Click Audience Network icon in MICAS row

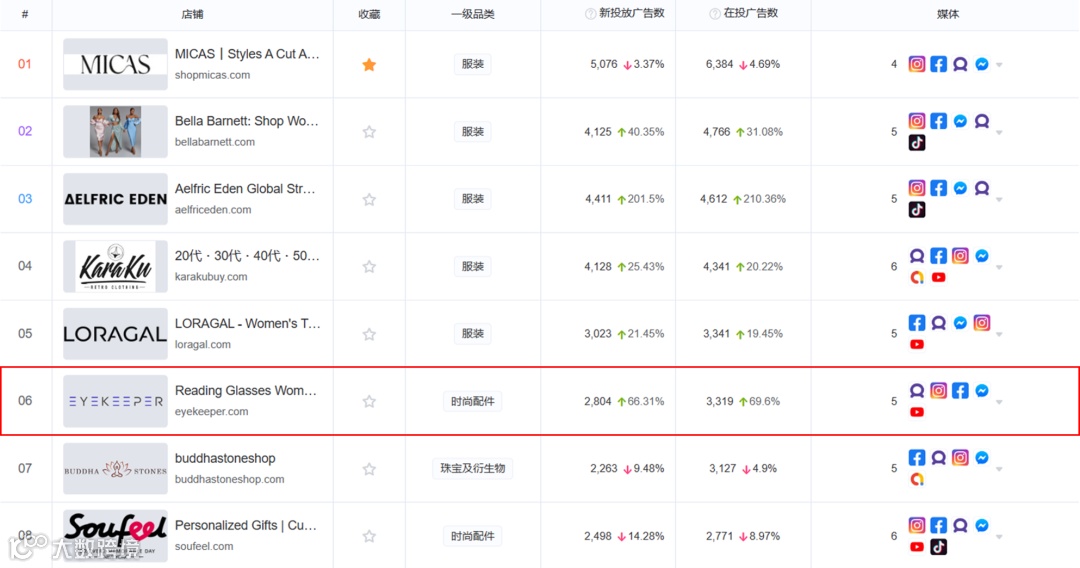click(960, 64)
